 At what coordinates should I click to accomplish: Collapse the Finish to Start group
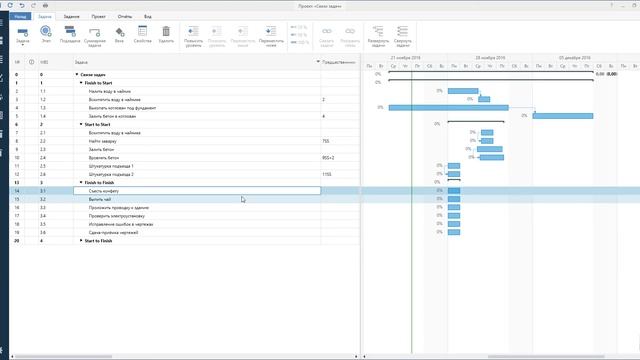81,83
